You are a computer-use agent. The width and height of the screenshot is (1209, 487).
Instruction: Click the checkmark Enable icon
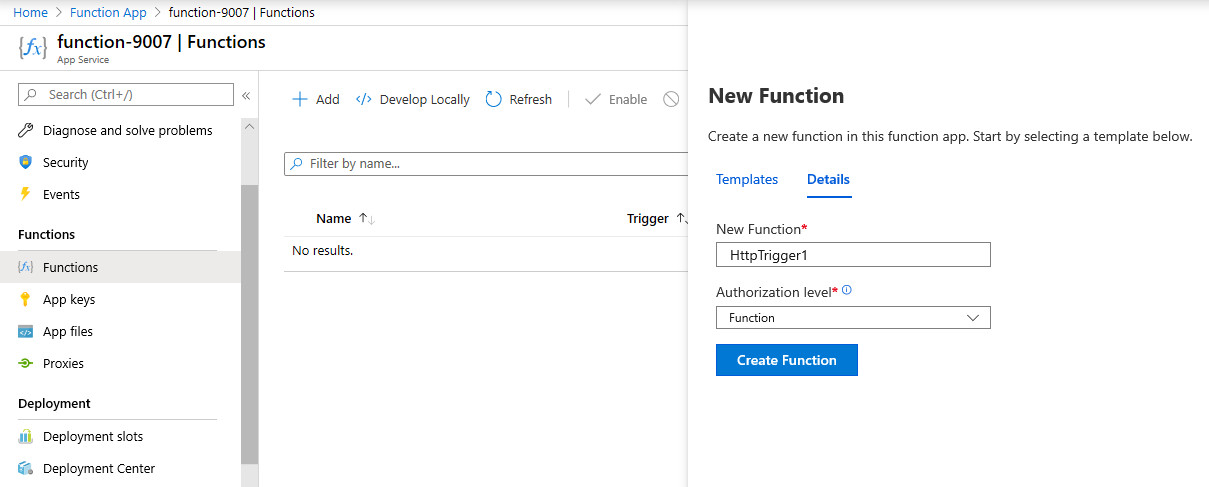[593, 99]
